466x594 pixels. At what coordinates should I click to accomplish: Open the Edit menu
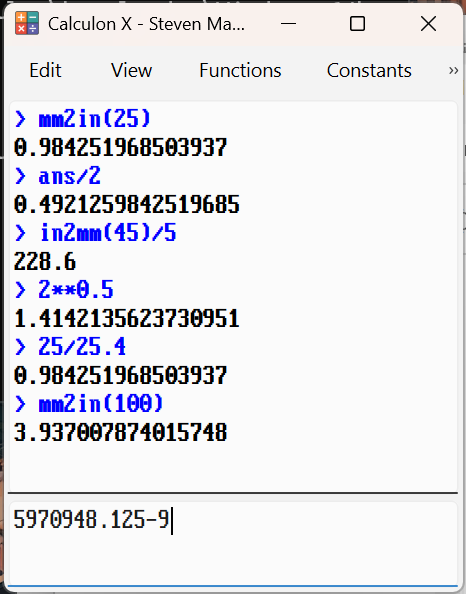click(45, 70)
